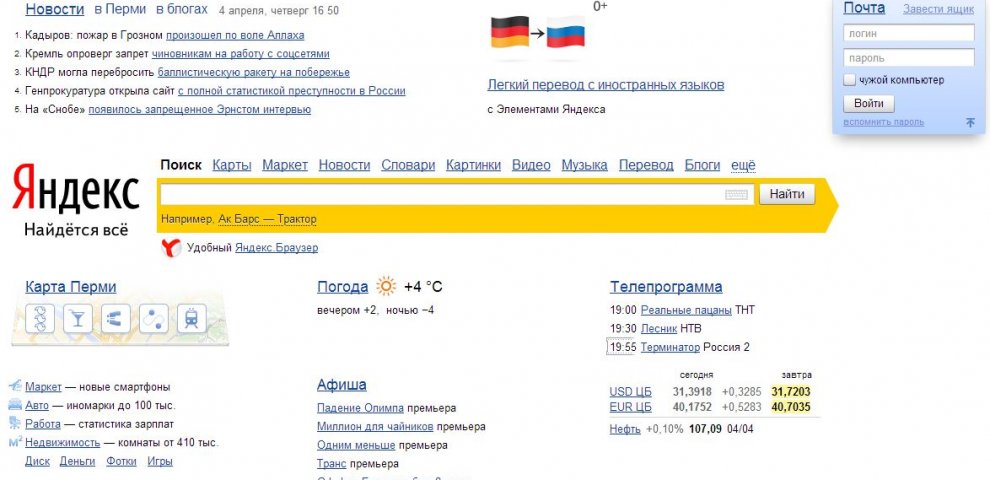This screenshot has height=480, width=990.
Task: Open the Почта heading link
Action: point(864,8)
